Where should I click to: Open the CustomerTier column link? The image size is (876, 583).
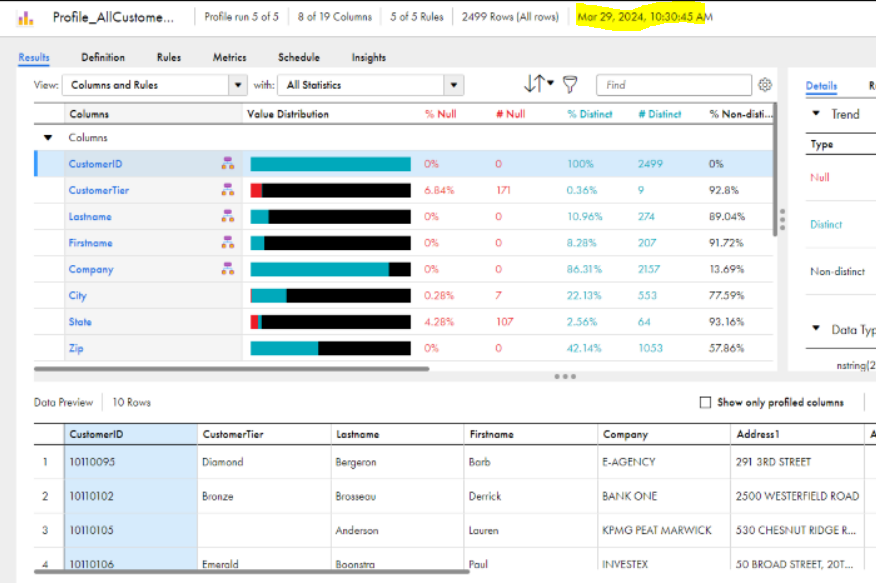coord(98,190)
